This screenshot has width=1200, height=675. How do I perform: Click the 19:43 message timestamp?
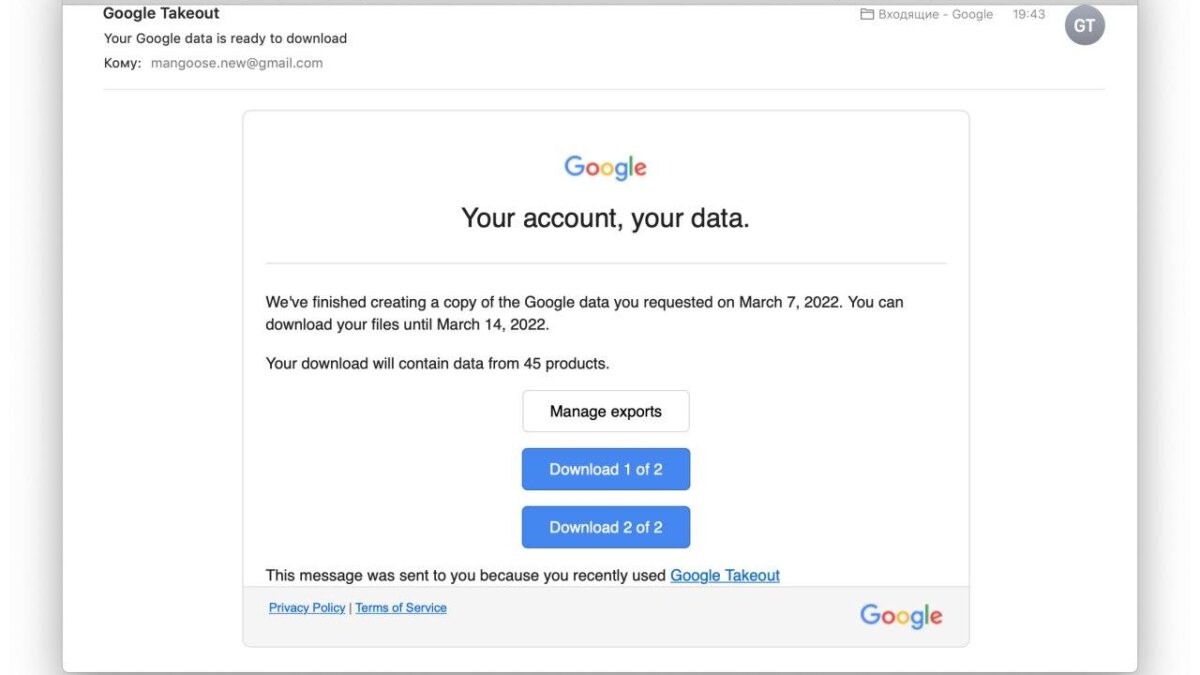pos(1028,15)
